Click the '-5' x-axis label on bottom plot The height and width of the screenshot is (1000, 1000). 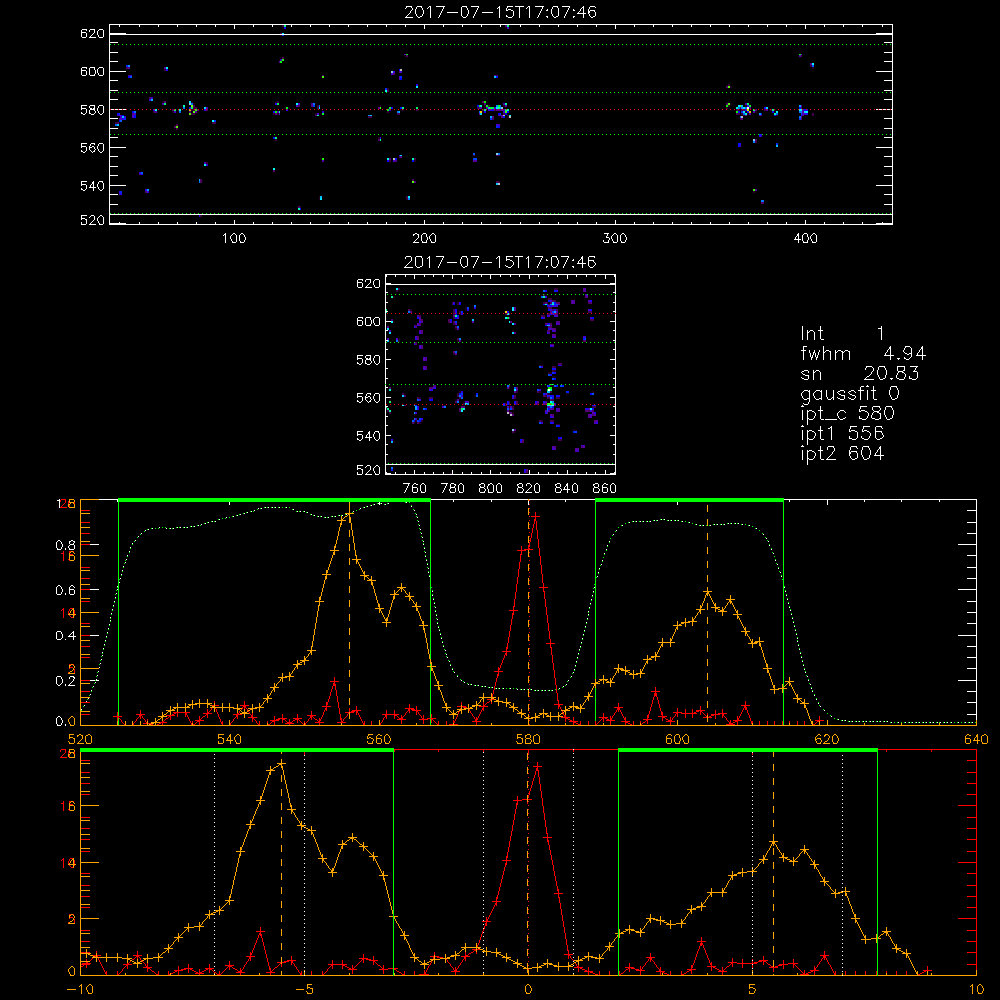click(304, 989)
